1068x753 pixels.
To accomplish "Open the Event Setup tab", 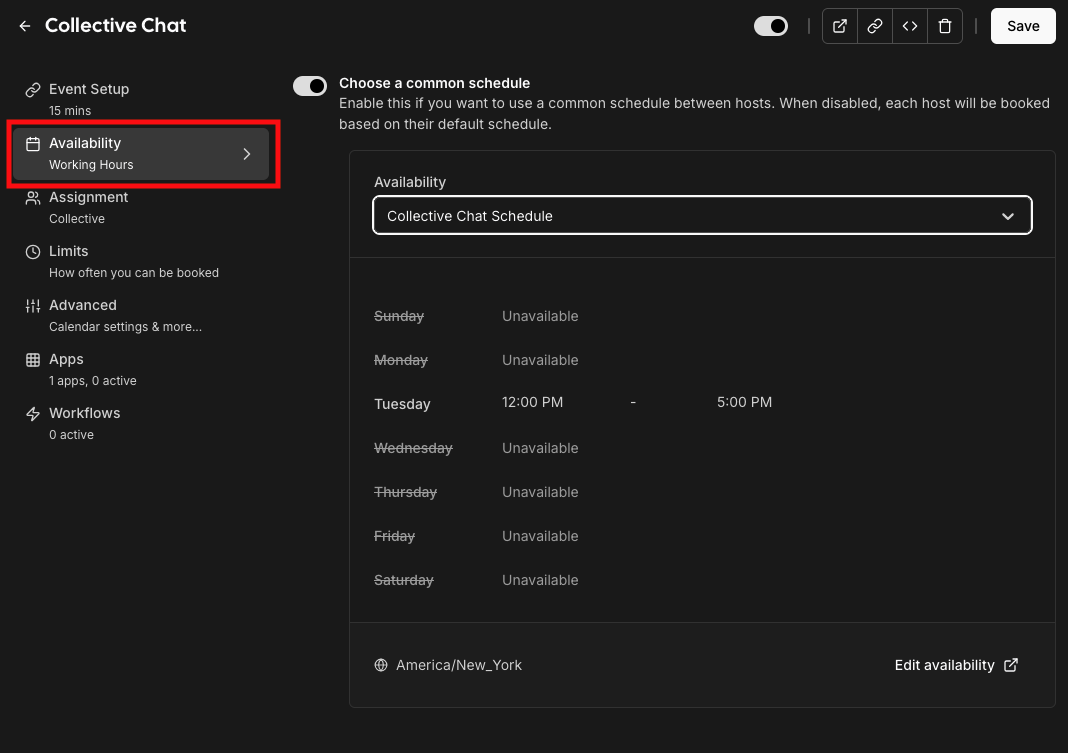I will 141,99.
